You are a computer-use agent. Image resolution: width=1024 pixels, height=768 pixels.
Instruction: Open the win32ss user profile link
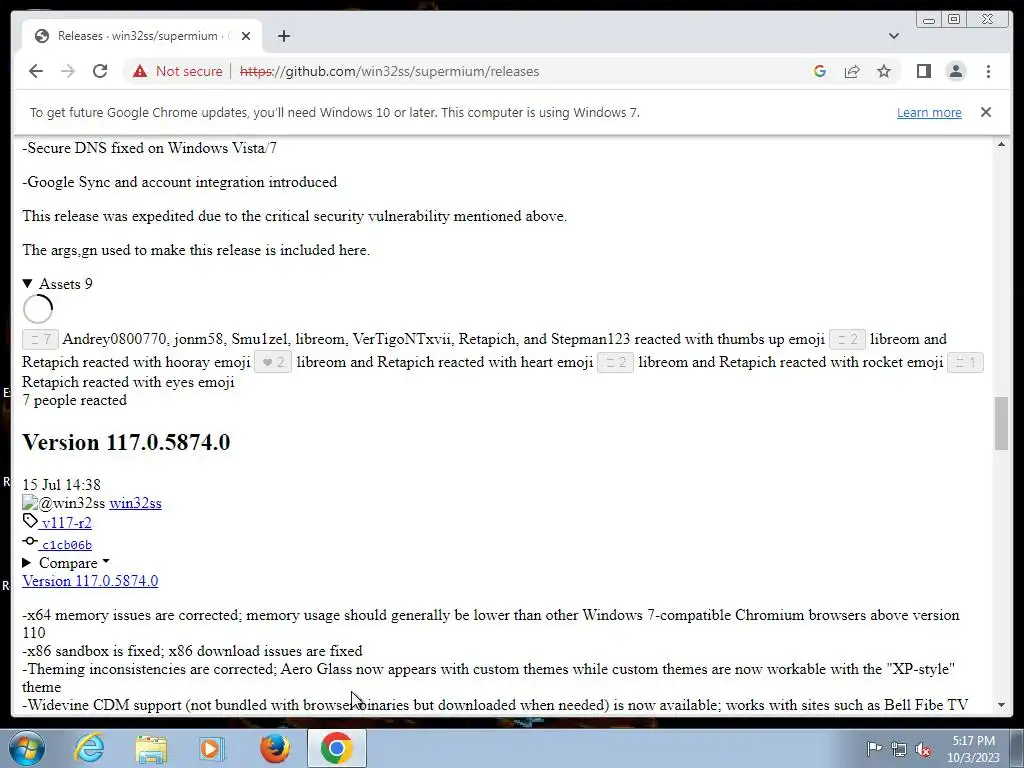(x=135, y=504)
